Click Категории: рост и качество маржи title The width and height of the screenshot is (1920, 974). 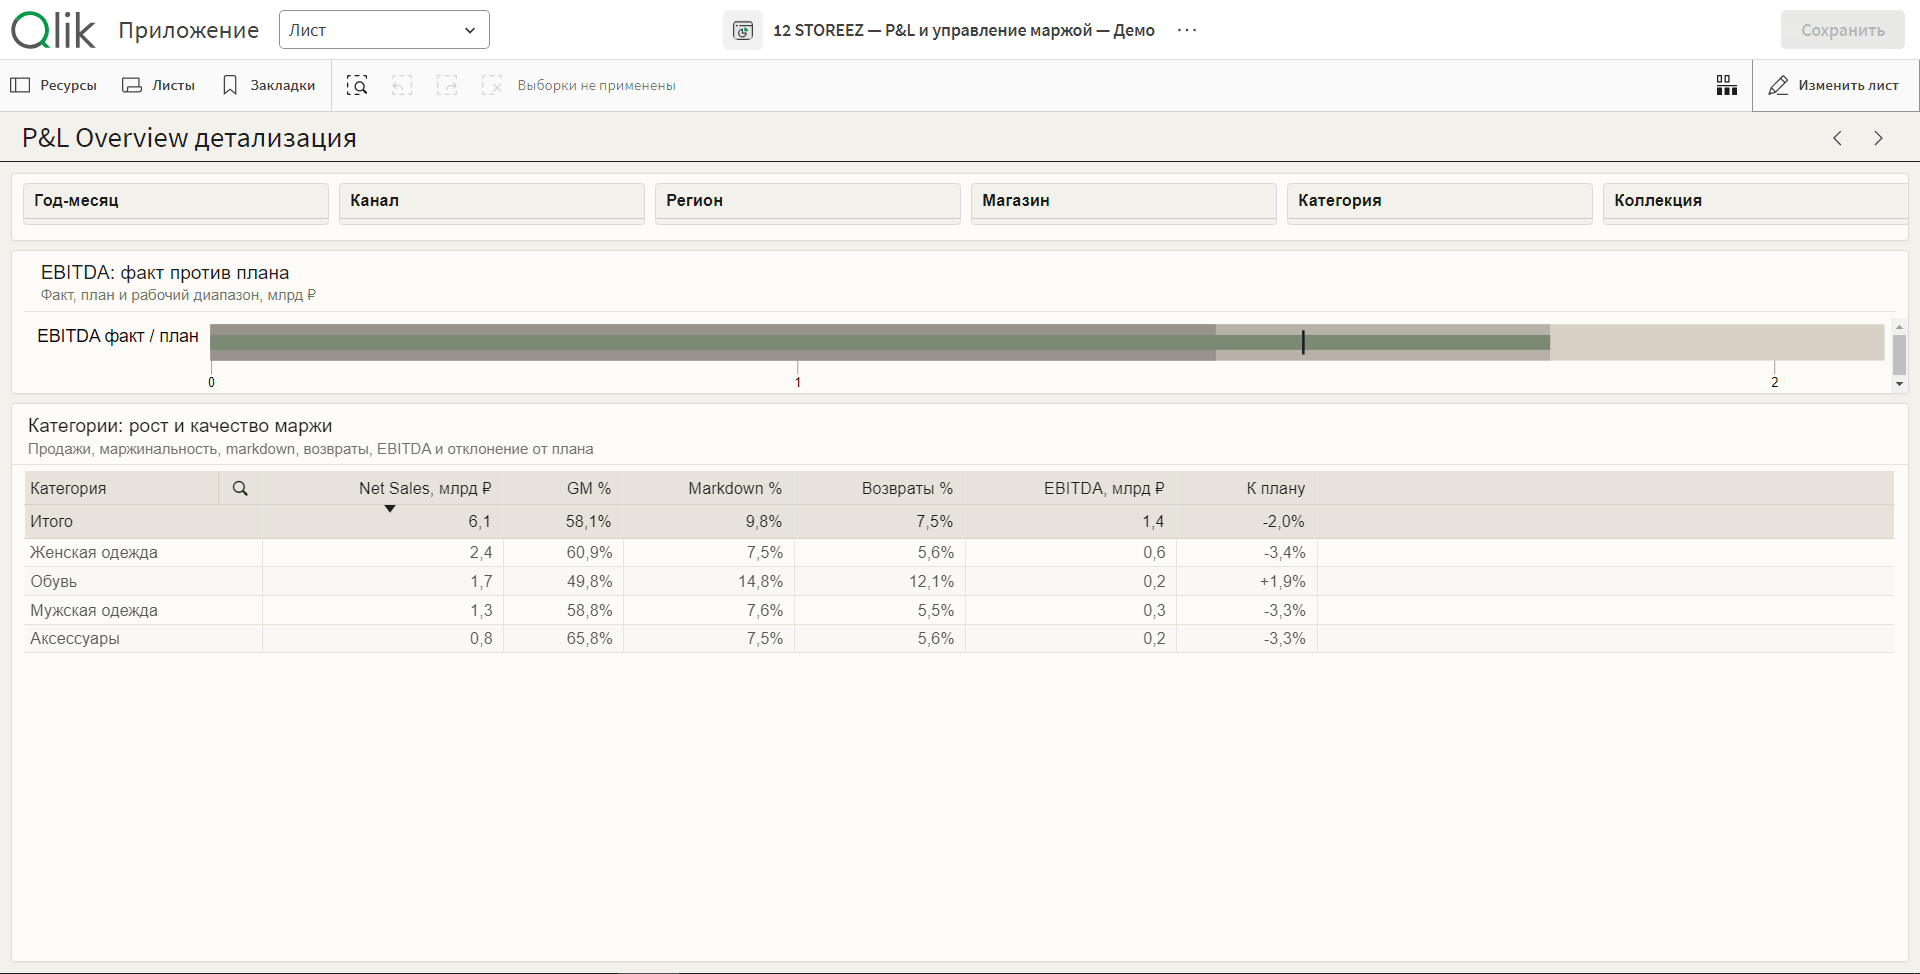(x=180, y=426)
